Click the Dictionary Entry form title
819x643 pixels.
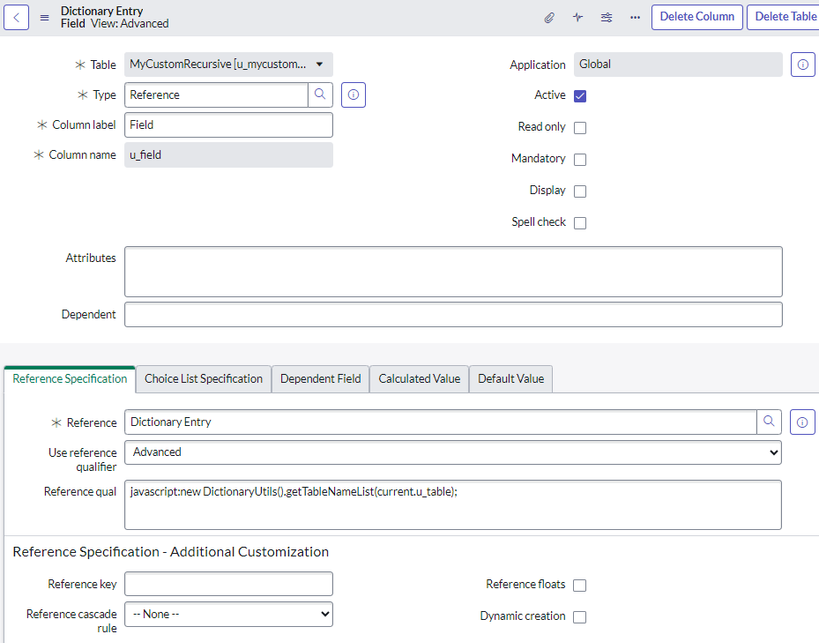[x=102, y=11]
